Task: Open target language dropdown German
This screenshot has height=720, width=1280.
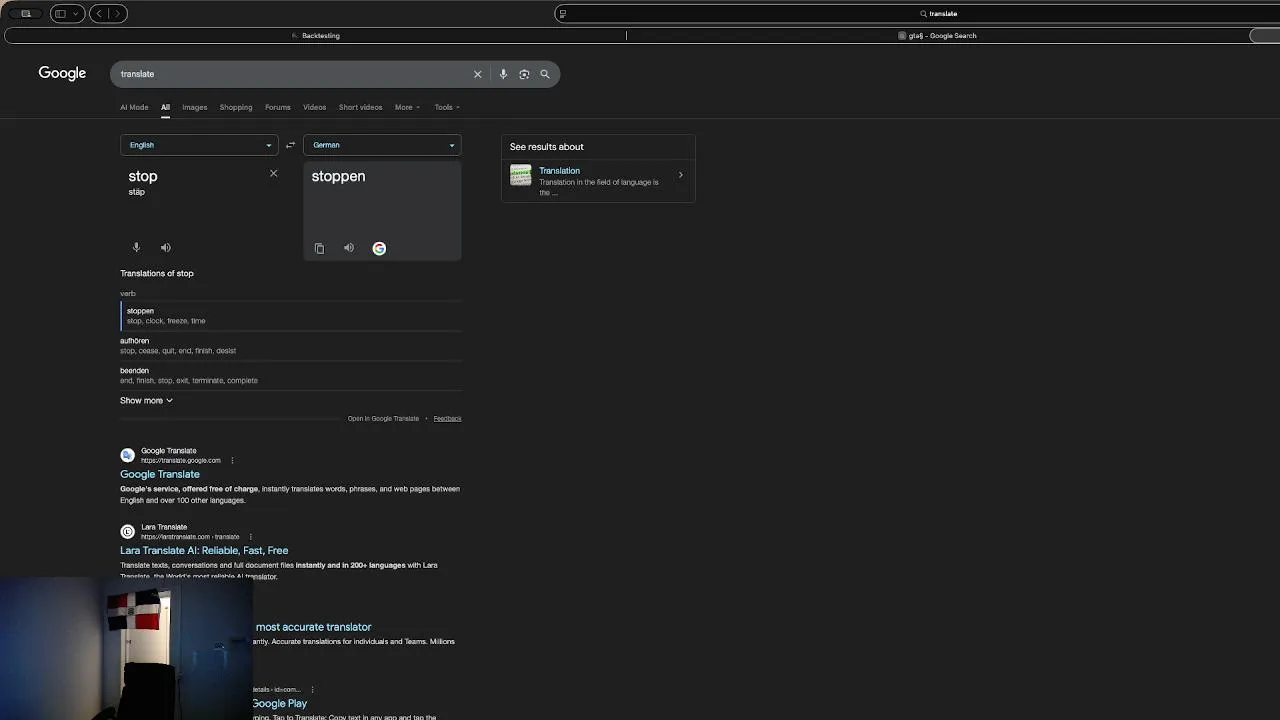Action: click(382, 145)
